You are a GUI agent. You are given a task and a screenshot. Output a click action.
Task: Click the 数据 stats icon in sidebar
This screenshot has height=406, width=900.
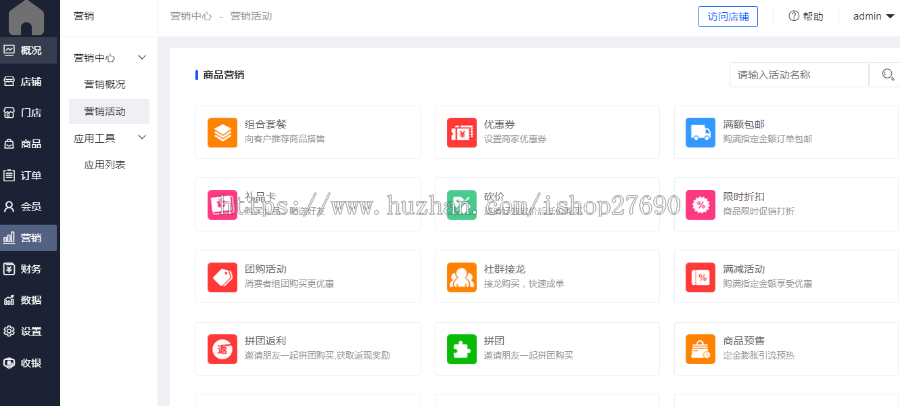point(9,300)
